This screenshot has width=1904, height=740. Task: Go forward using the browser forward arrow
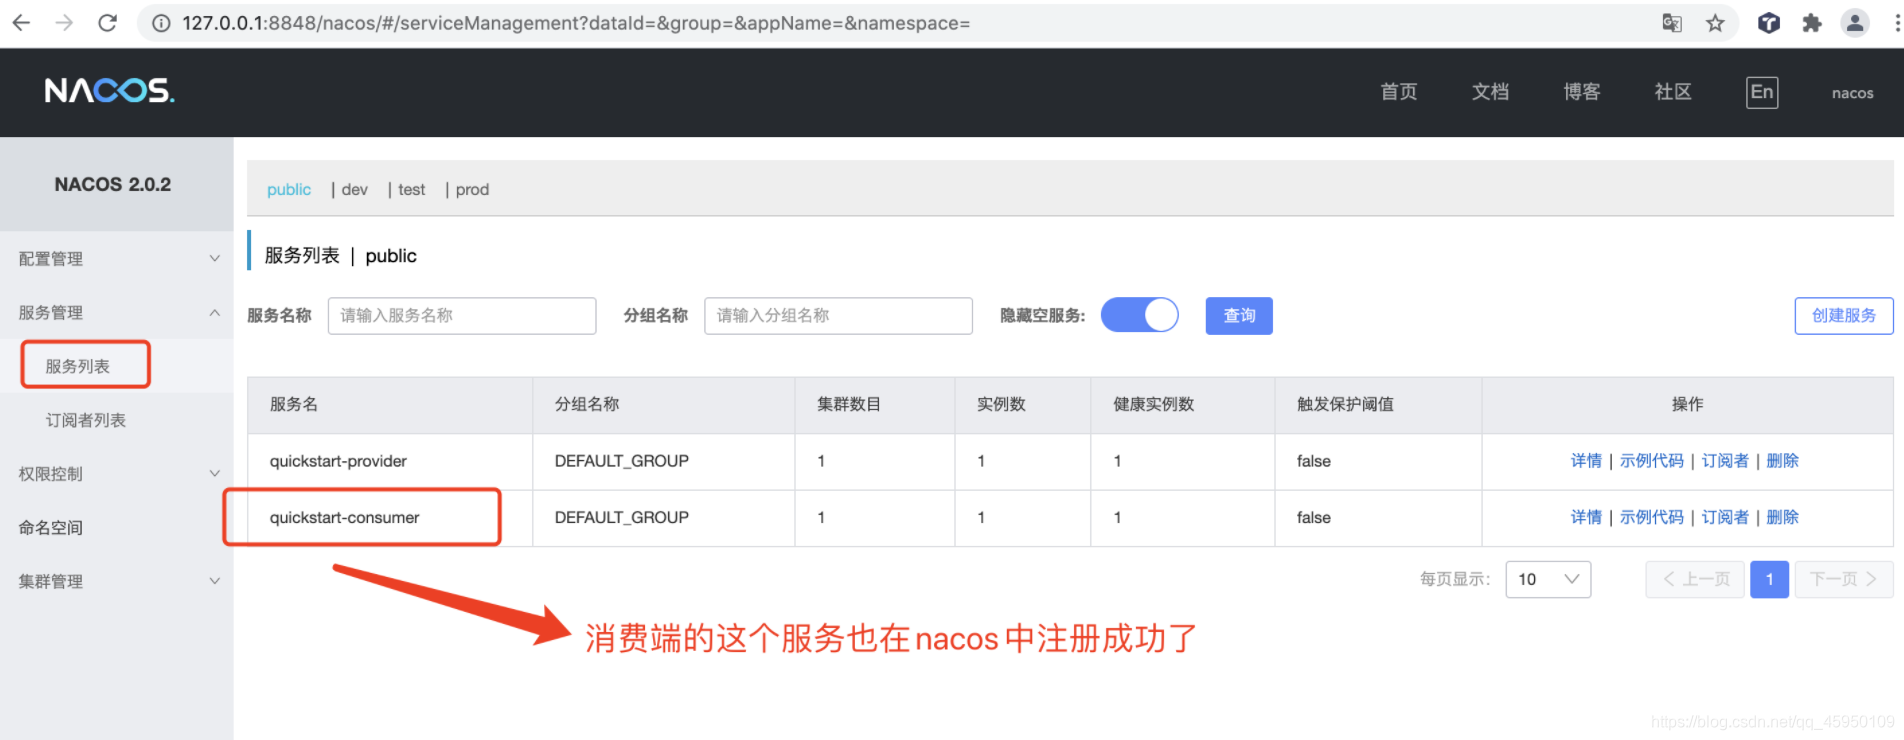(x=64, y=22)
